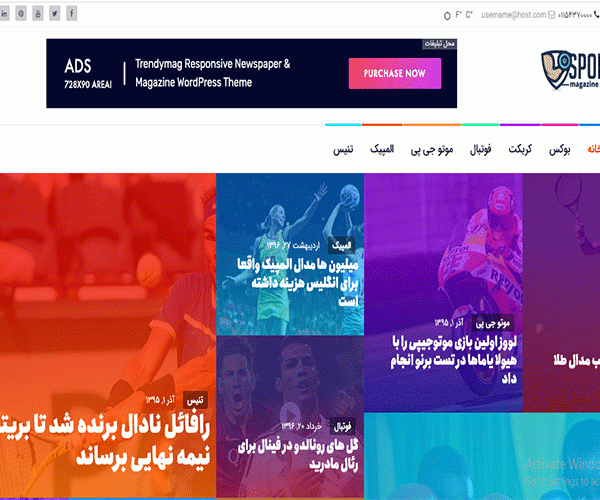The height and width of the screenshot is (500, 600).
Task: Open the المپیک menu item
Action: 382,149
